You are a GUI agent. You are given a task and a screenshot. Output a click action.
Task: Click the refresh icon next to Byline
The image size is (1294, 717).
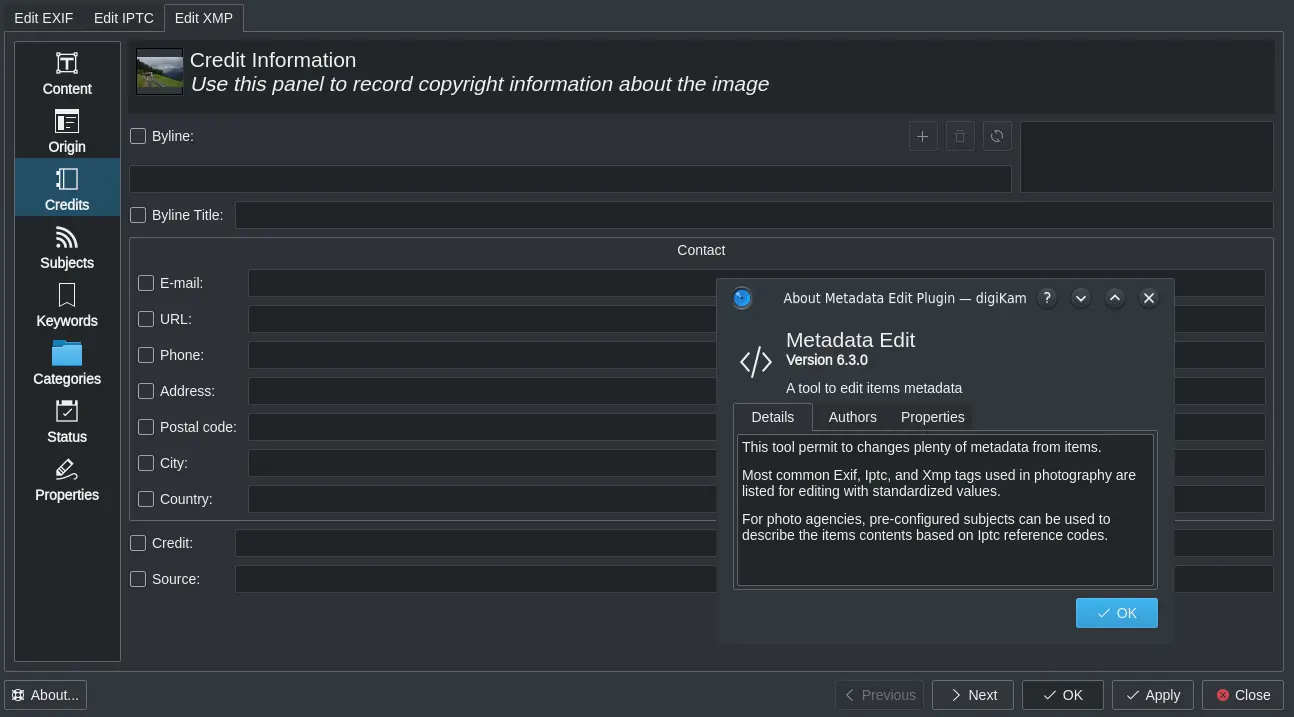pos(996,136)
